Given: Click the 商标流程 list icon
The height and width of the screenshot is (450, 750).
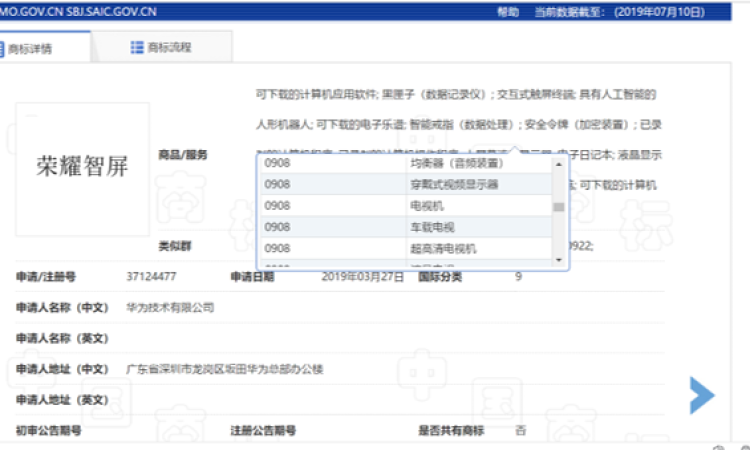Looking at the screenshot, I should click(137, 47).
